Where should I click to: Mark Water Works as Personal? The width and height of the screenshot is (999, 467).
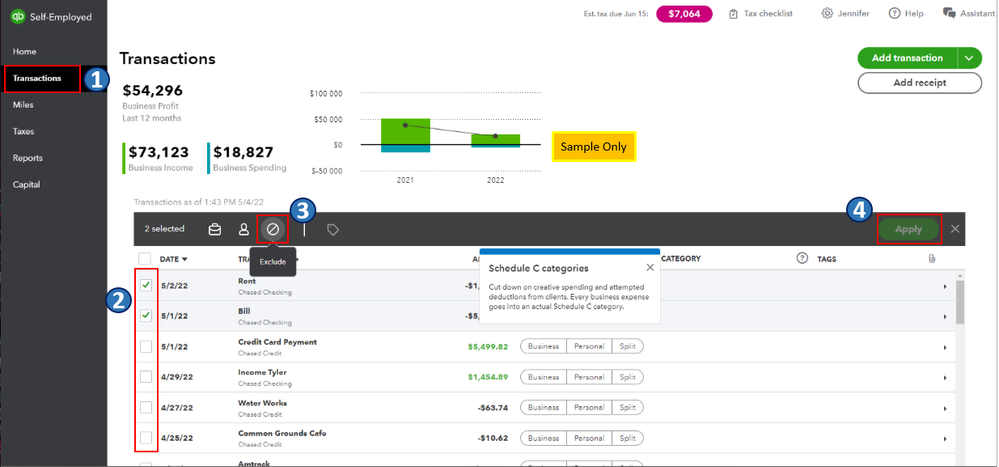(589, 407)
